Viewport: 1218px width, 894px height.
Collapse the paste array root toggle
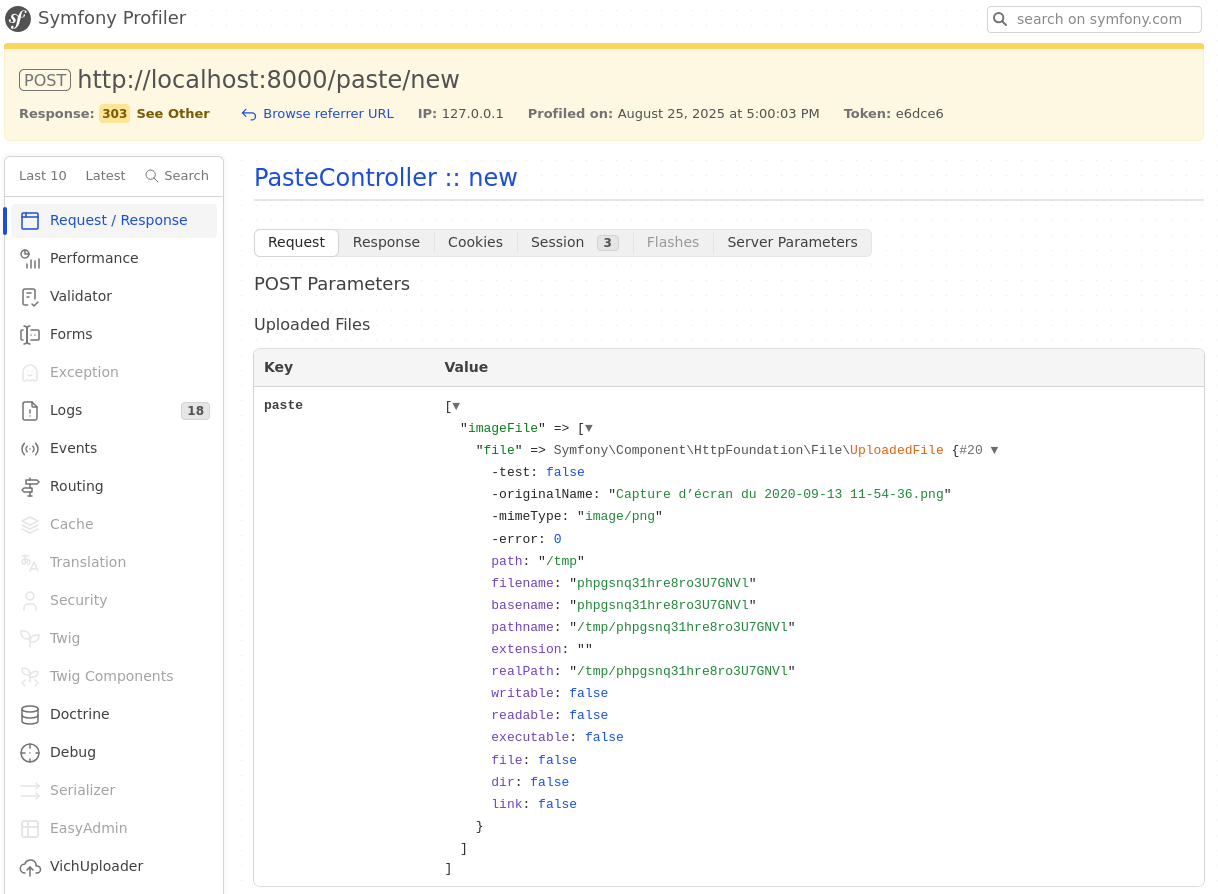pos(456,406)
